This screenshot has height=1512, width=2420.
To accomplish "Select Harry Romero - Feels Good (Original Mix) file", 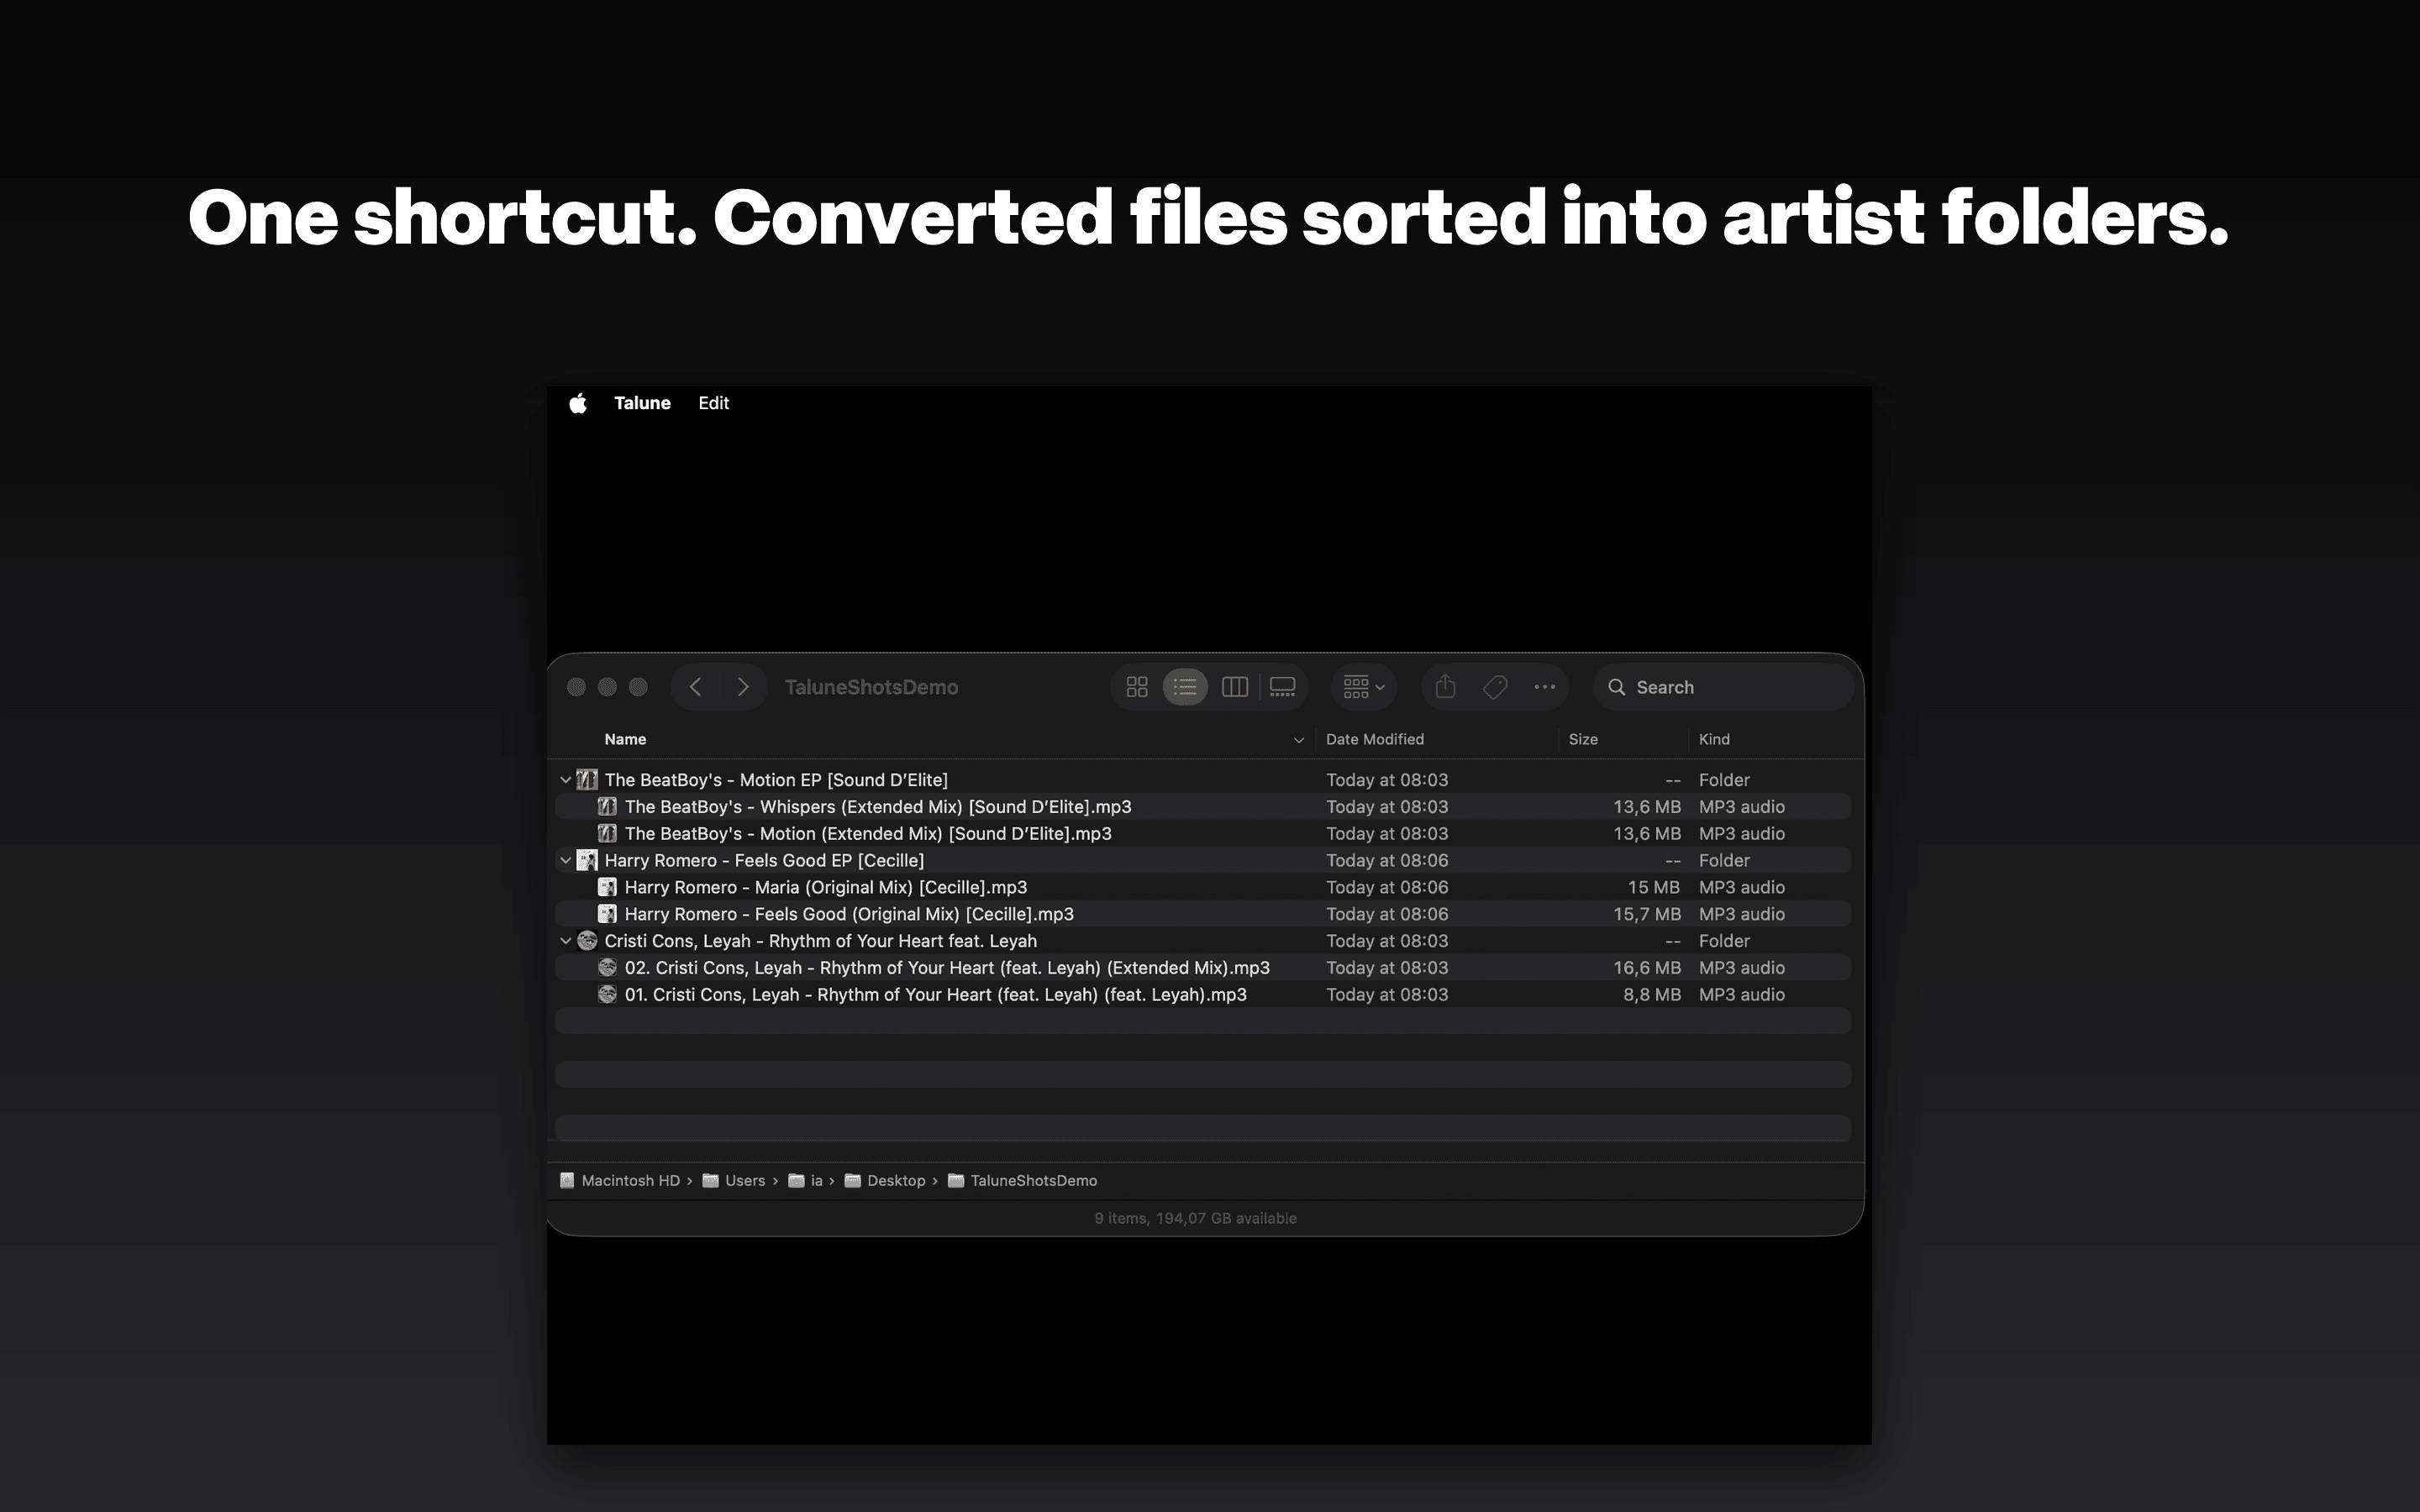I will pos(849,914).
